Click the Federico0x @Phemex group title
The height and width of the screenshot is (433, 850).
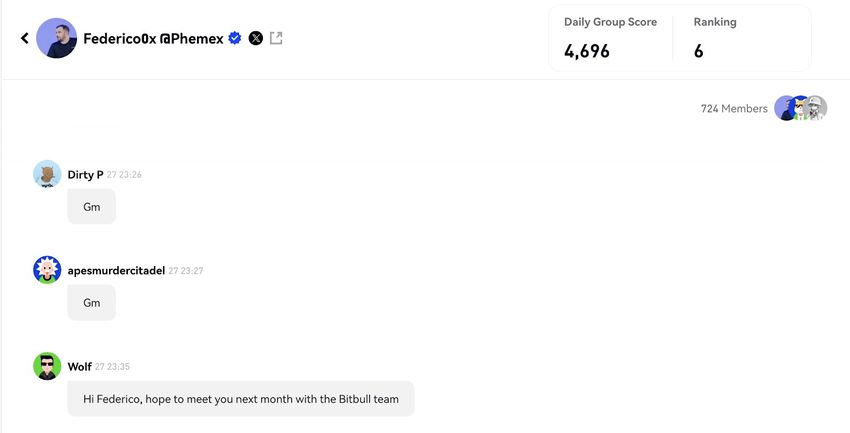[154, 39]
